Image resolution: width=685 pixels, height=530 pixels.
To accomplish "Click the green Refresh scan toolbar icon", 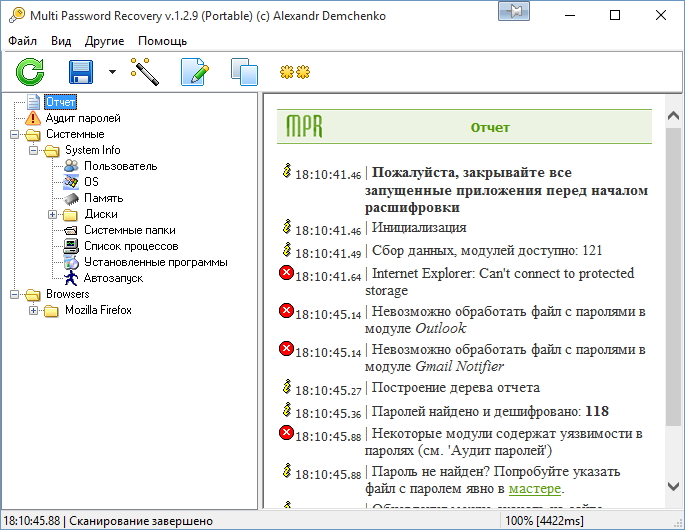I will [30, 72].
